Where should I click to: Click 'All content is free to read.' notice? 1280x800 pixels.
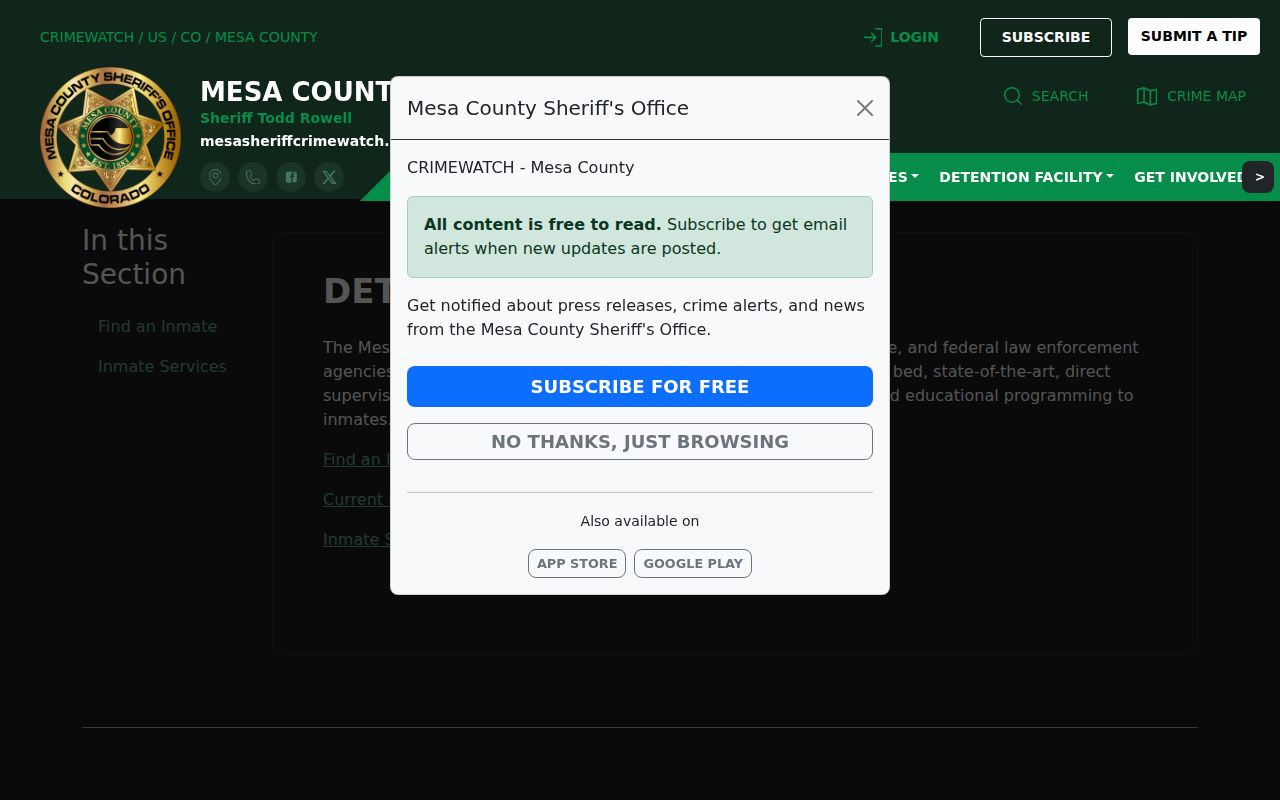tap(640, 237)
